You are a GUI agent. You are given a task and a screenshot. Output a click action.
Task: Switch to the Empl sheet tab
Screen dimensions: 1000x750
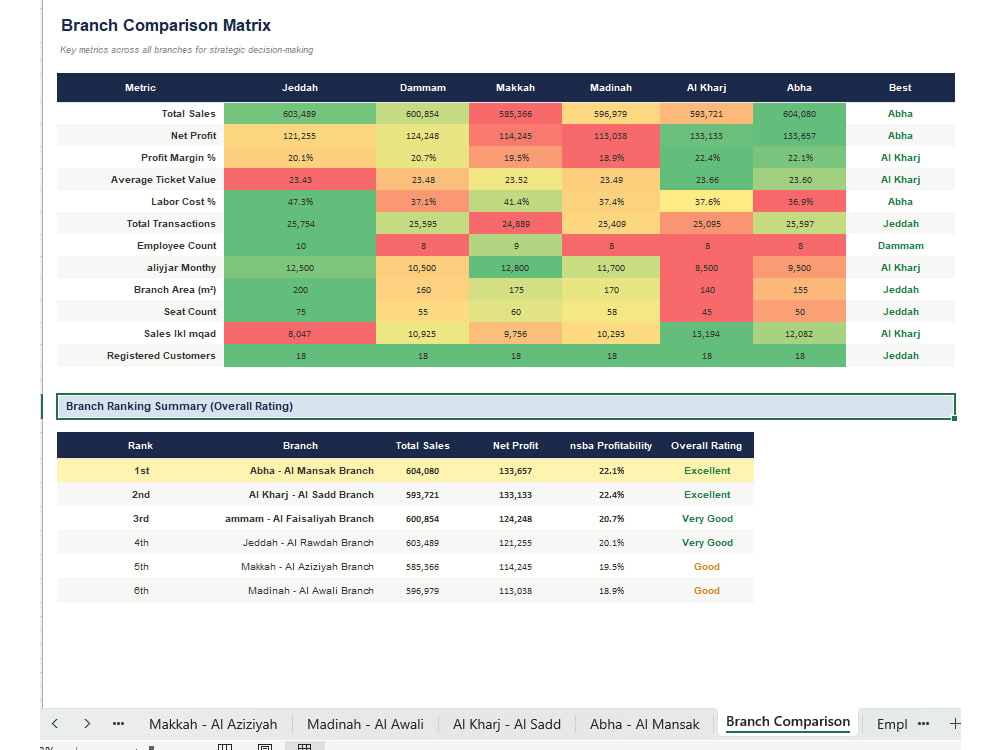click(892, 724)
